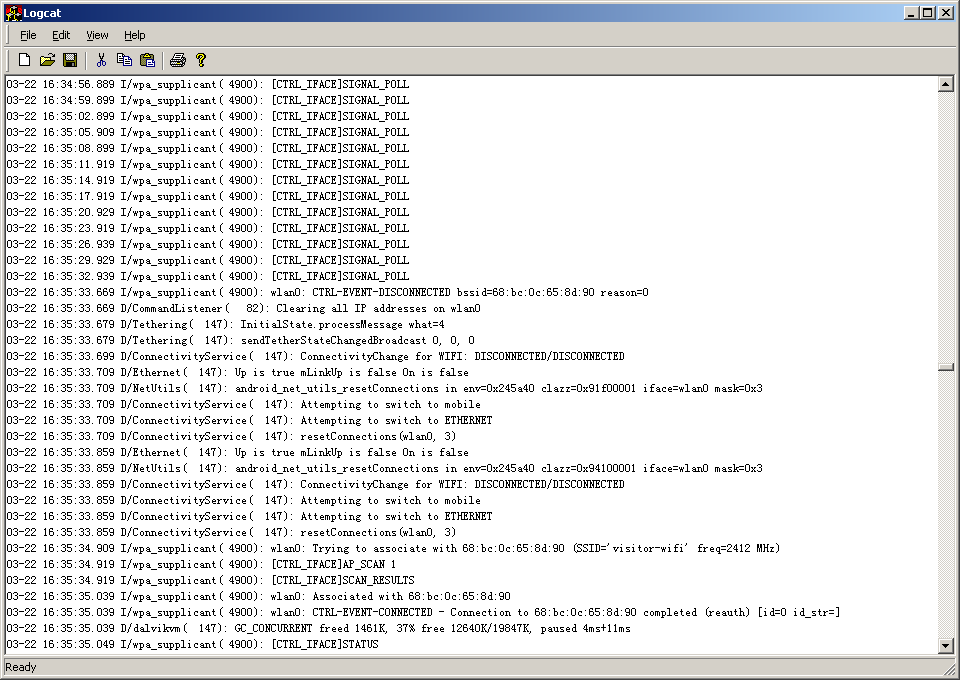Click the scrollbar down arrow
Screen dimensions: 960x680
click(945, 645)
